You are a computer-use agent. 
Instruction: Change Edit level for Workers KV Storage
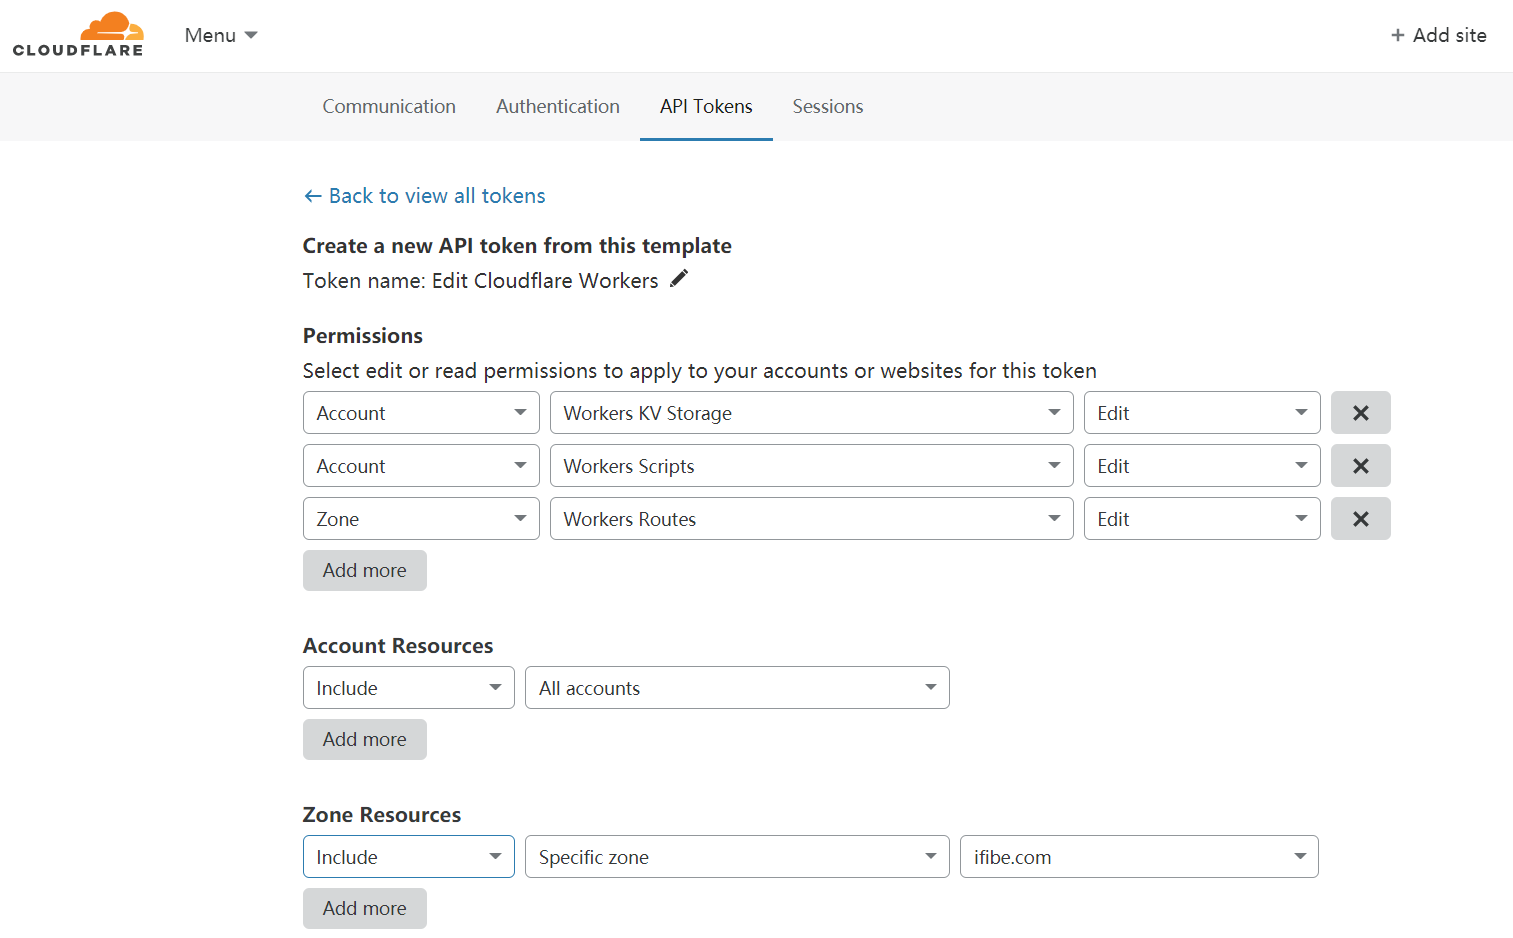(x=1202, y=413)
